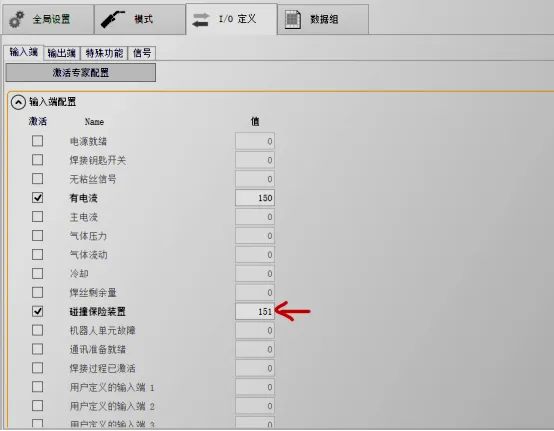
Task: Select the welding torch 模式 tab
Action: pyautogui.click(x=140, y=19)
